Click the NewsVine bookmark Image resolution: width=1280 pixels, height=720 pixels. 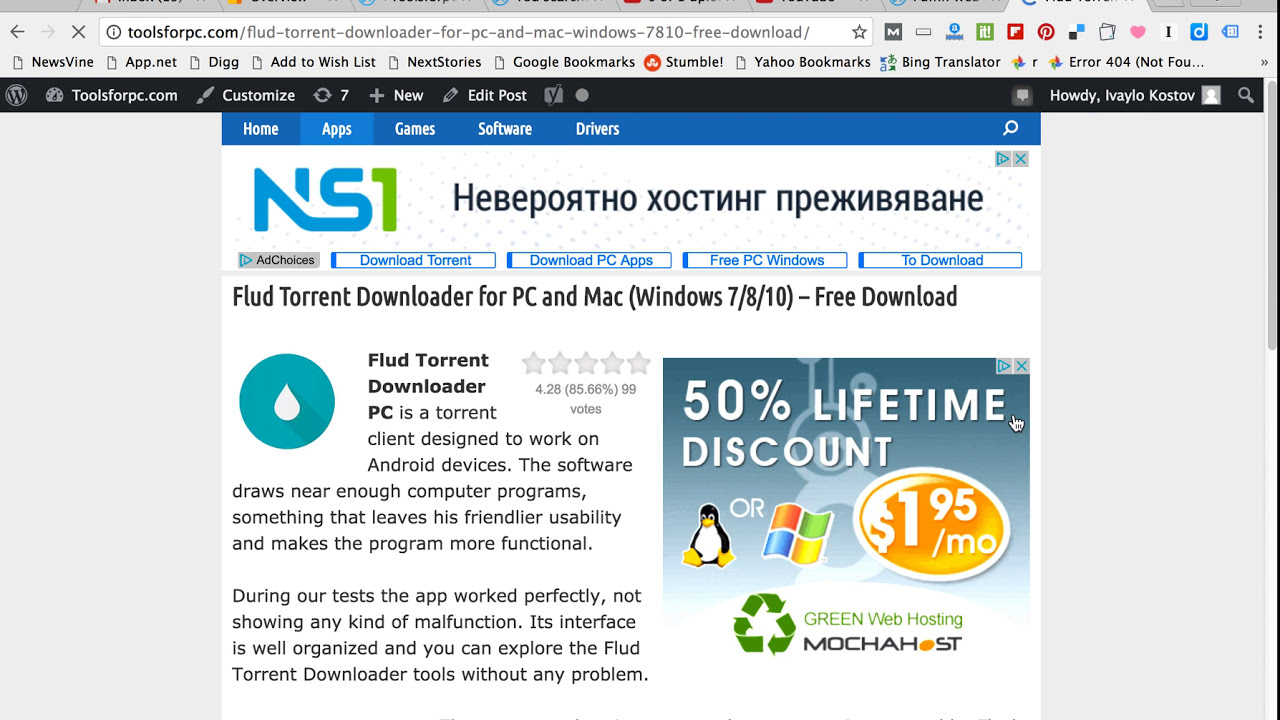(x=53, y=62)
